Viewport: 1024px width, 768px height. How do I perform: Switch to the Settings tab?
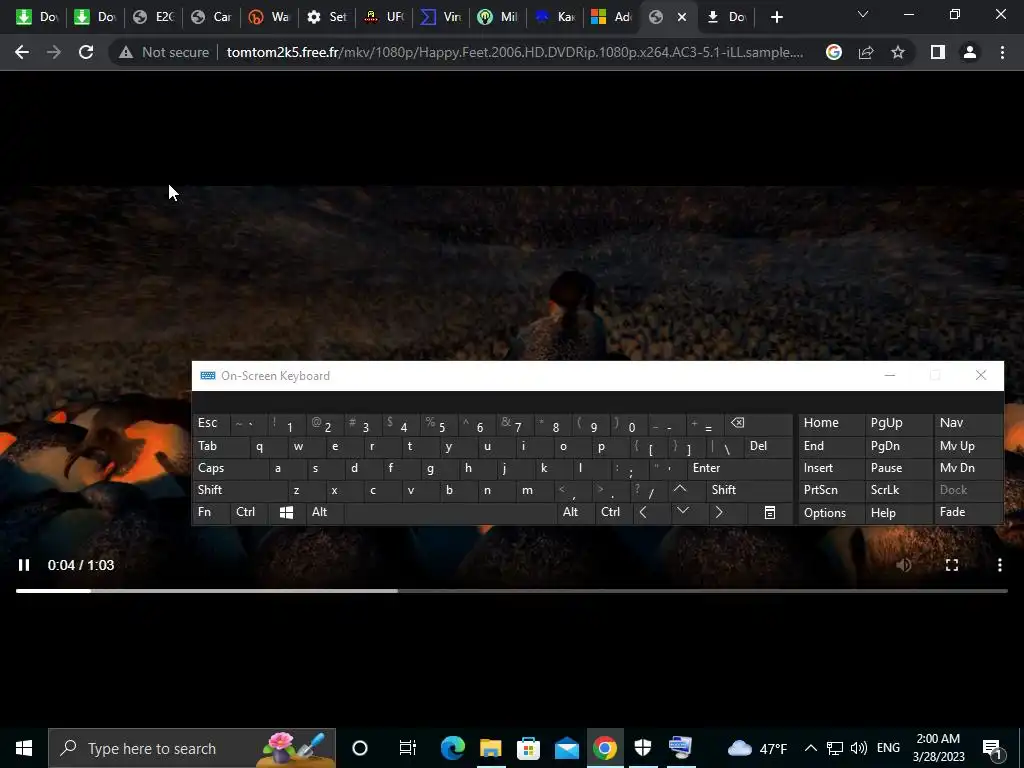coord(327,17)
